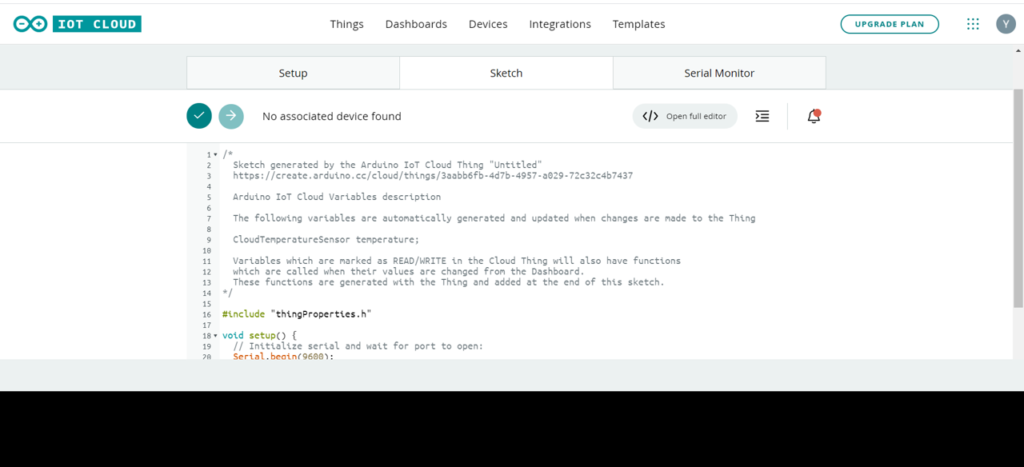Open the Integrations page
Viewport: 1024px width, 467px height.
coord(560,24)
